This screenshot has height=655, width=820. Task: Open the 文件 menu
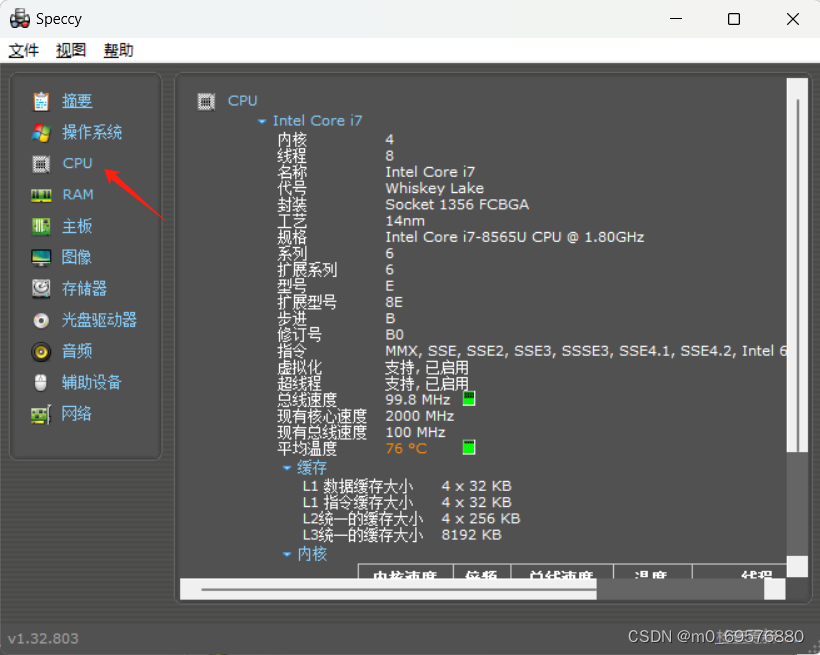tap(24, 50)
